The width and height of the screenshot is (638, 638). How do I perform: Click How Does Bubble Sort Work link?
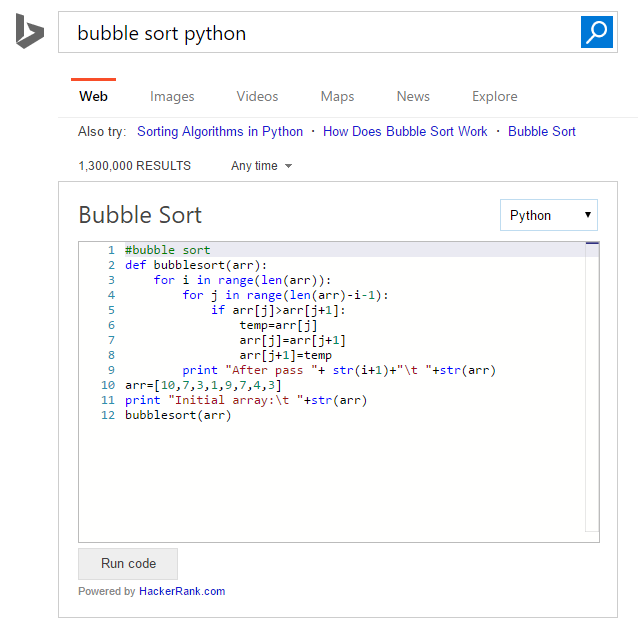coord(405,132)
